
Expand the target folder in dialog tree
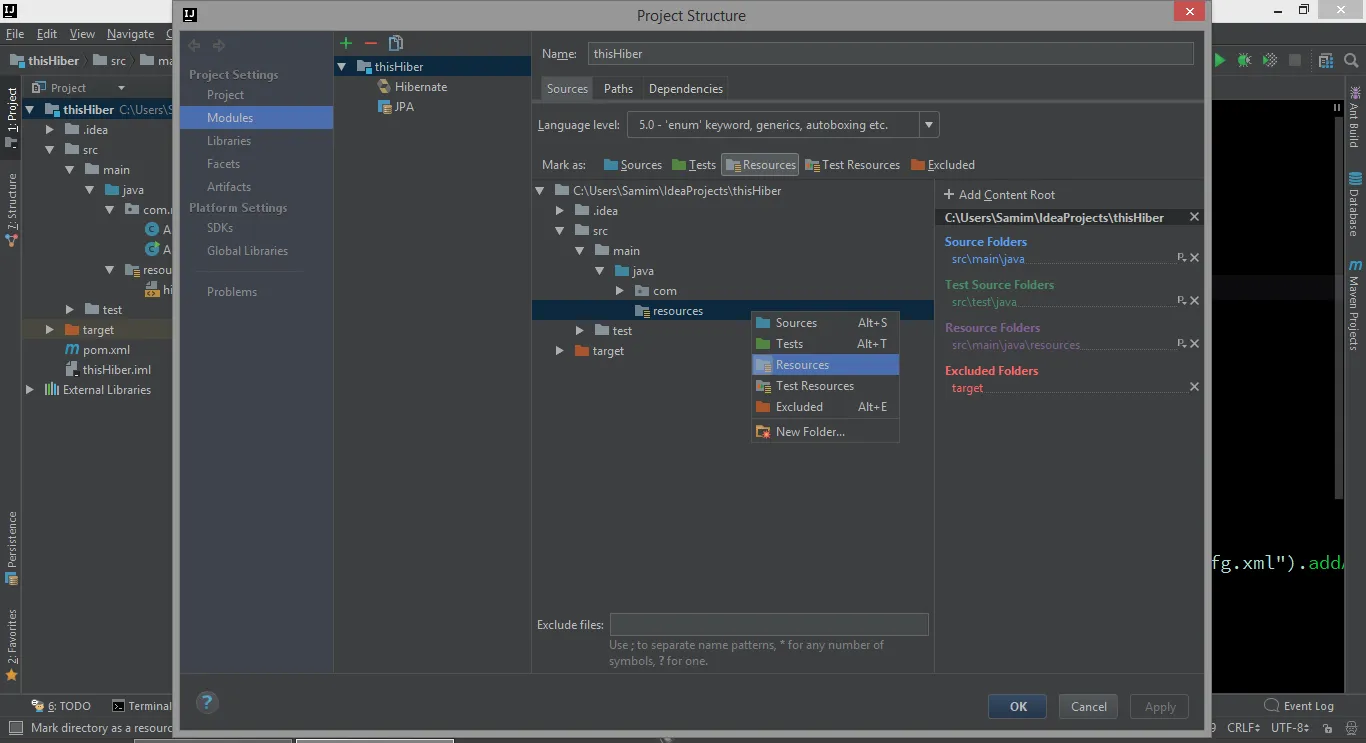(x=560, y=351)
